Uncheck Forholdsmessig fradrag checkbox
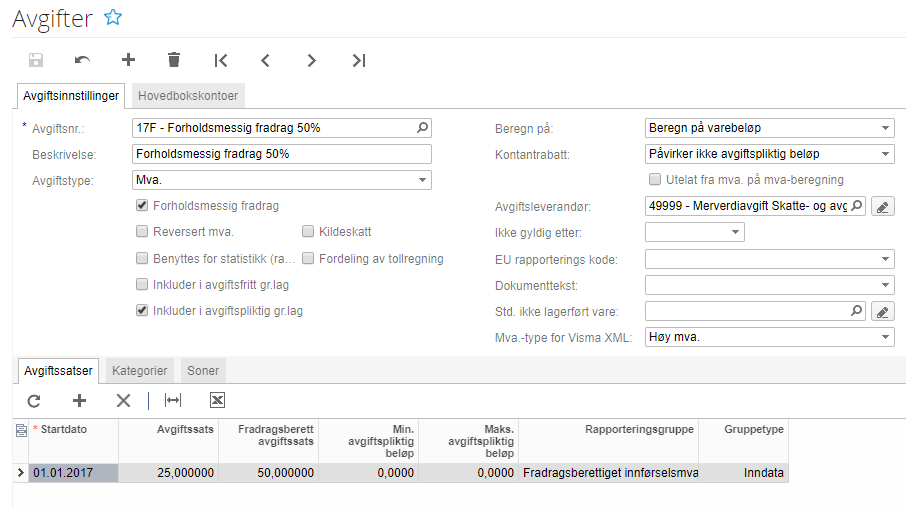The width and height of the screenshot is (906, 509). tap(142, 206)
